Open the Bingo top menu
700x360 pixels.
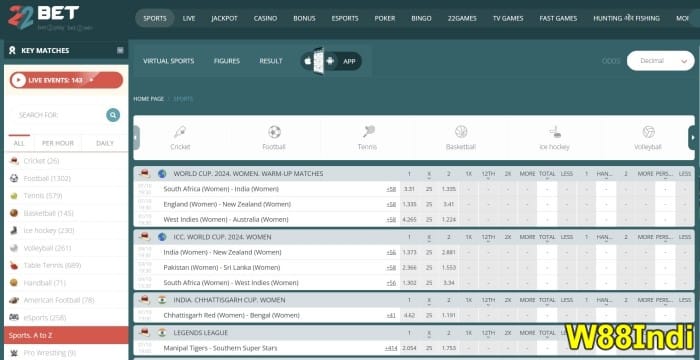(421, 18)
